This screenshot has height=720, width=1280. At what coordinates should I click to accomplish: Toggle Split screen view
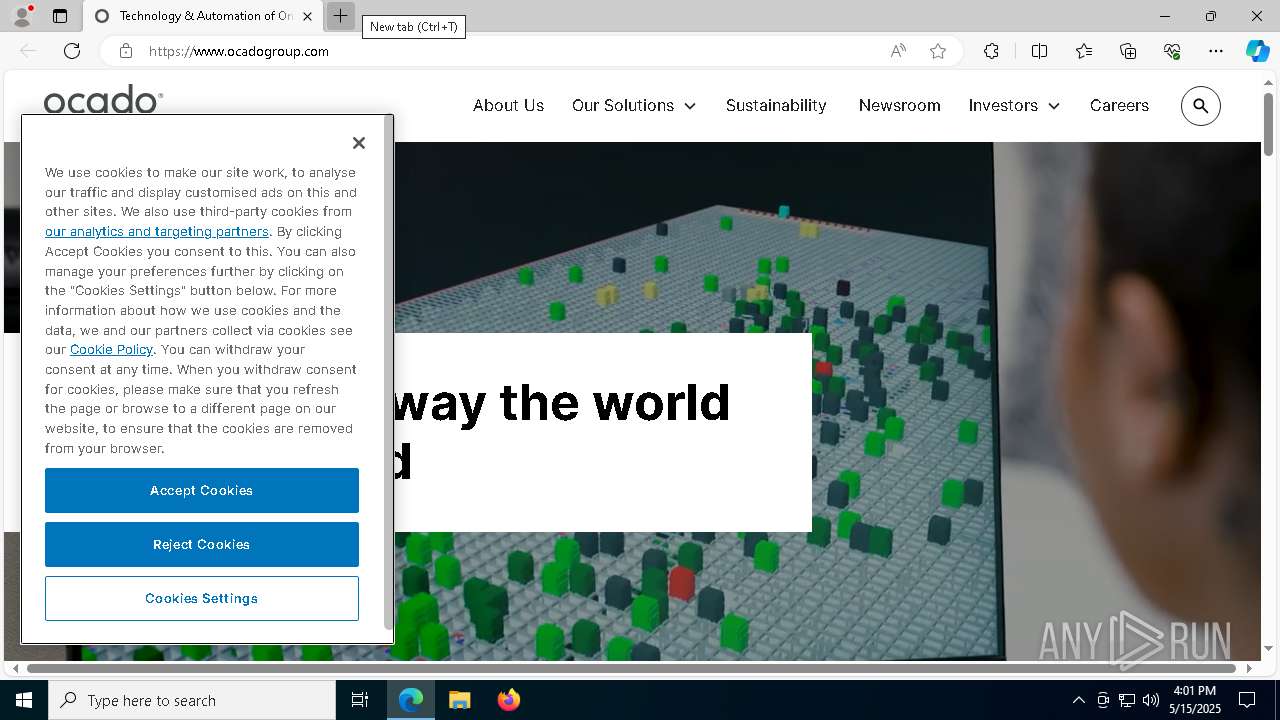pos(1039,51)
